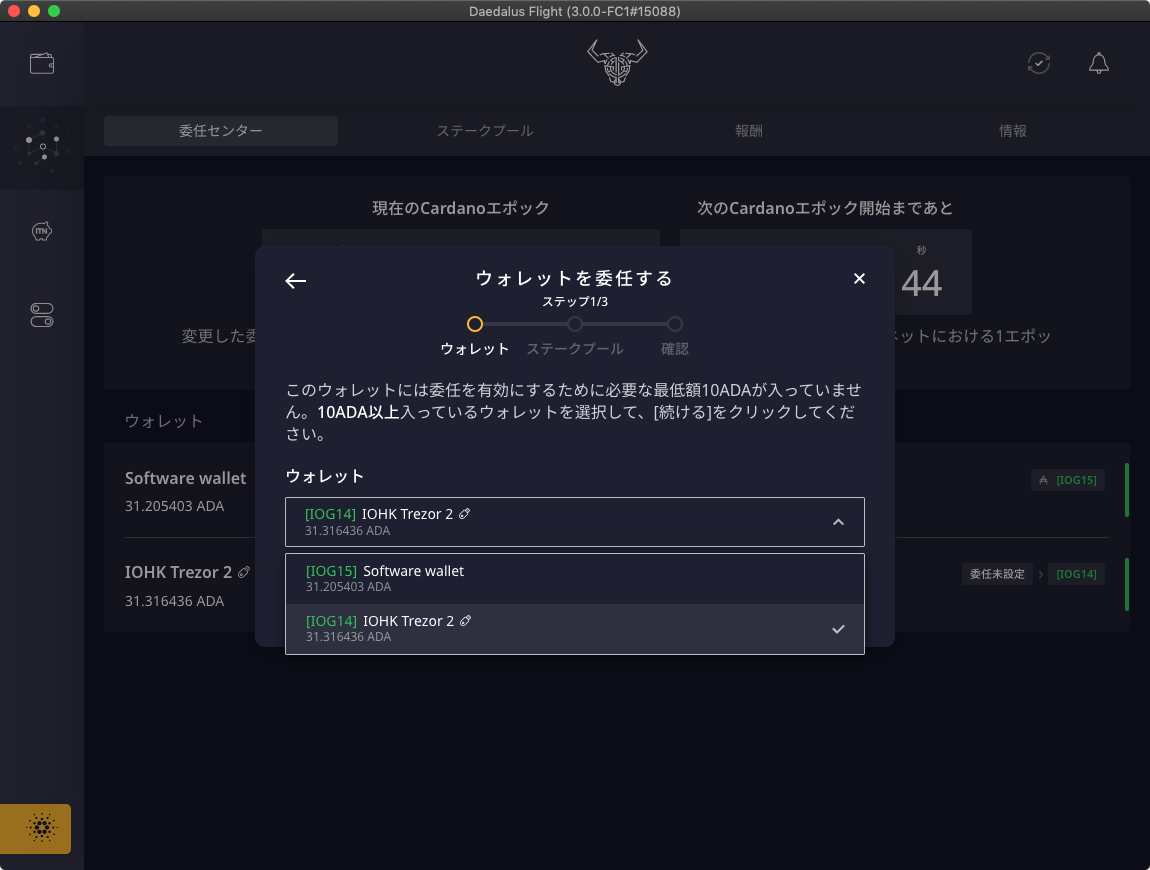Click hardware icon beside IOHK Trezor 2 in wallet list
The width and height of the screenshot is (1150, 870).
243,572
